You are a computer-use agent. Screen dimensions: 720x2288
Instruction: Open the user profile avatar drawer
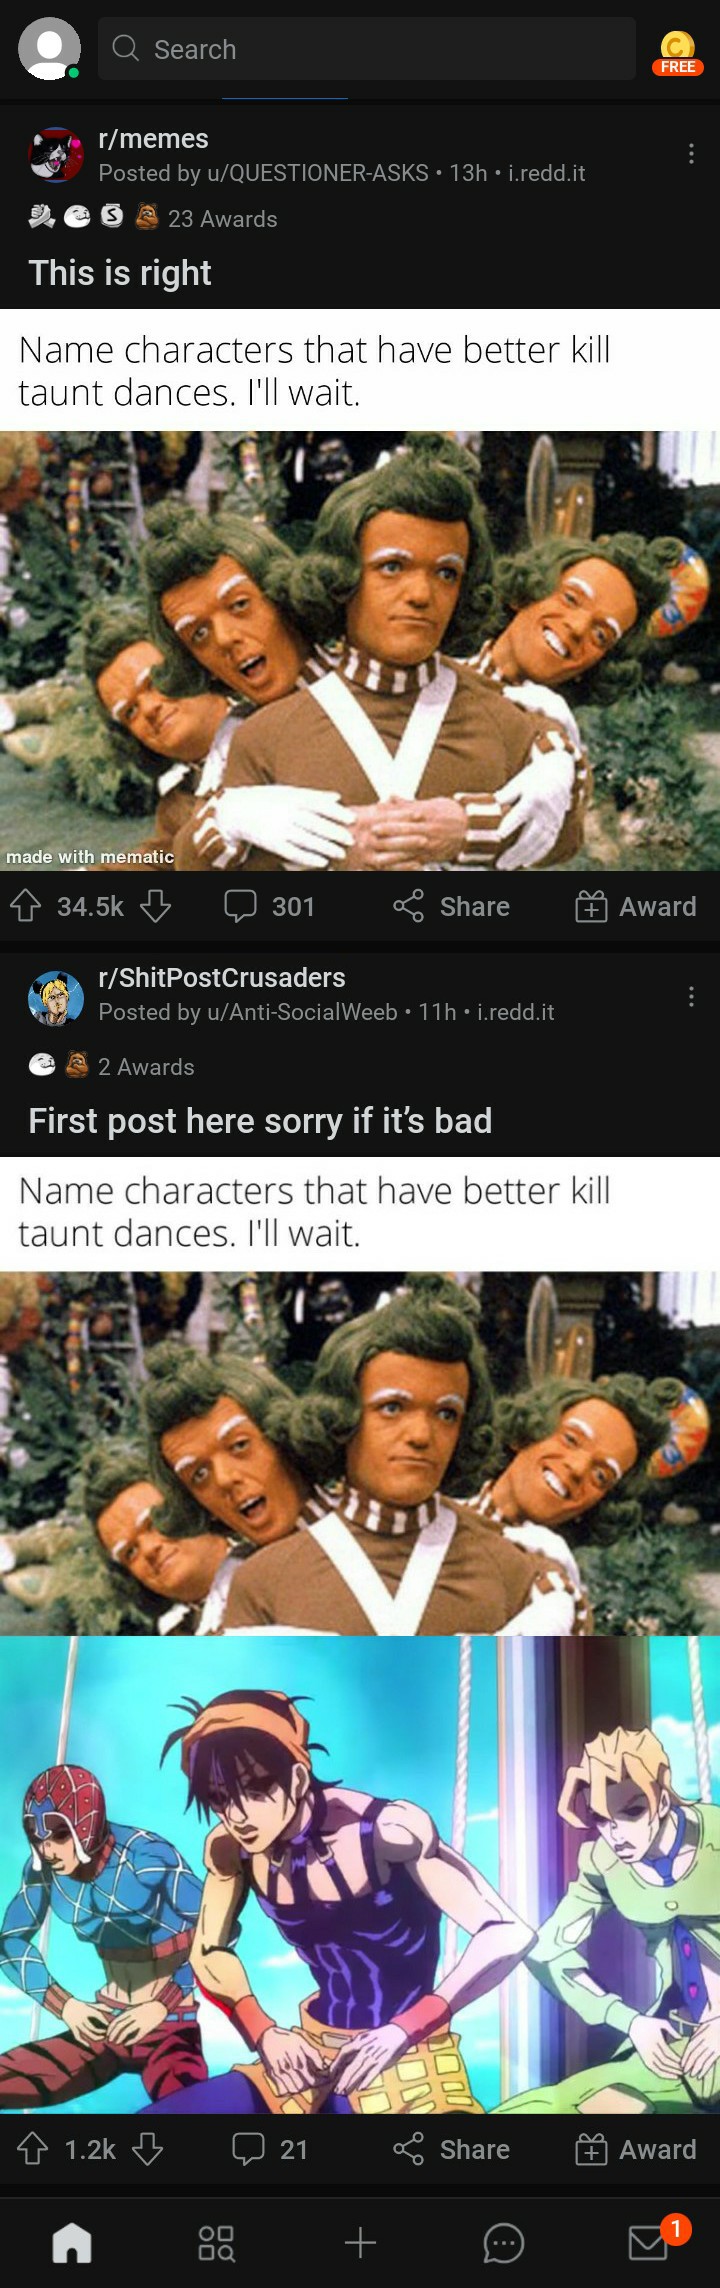tap(49, 48)
